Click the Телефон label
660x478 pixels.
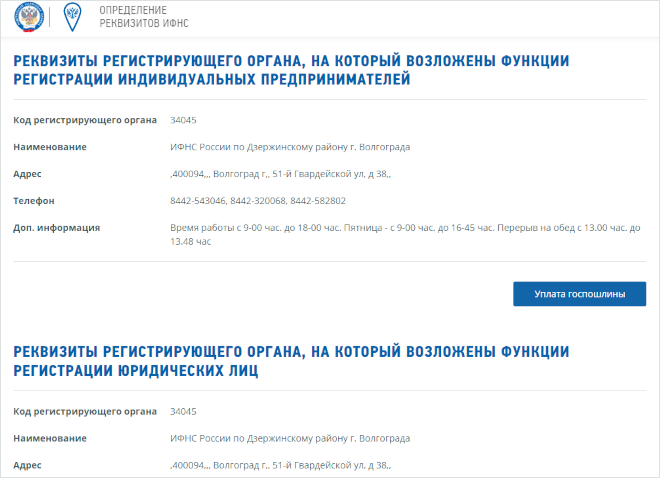[x=34, y=201]
